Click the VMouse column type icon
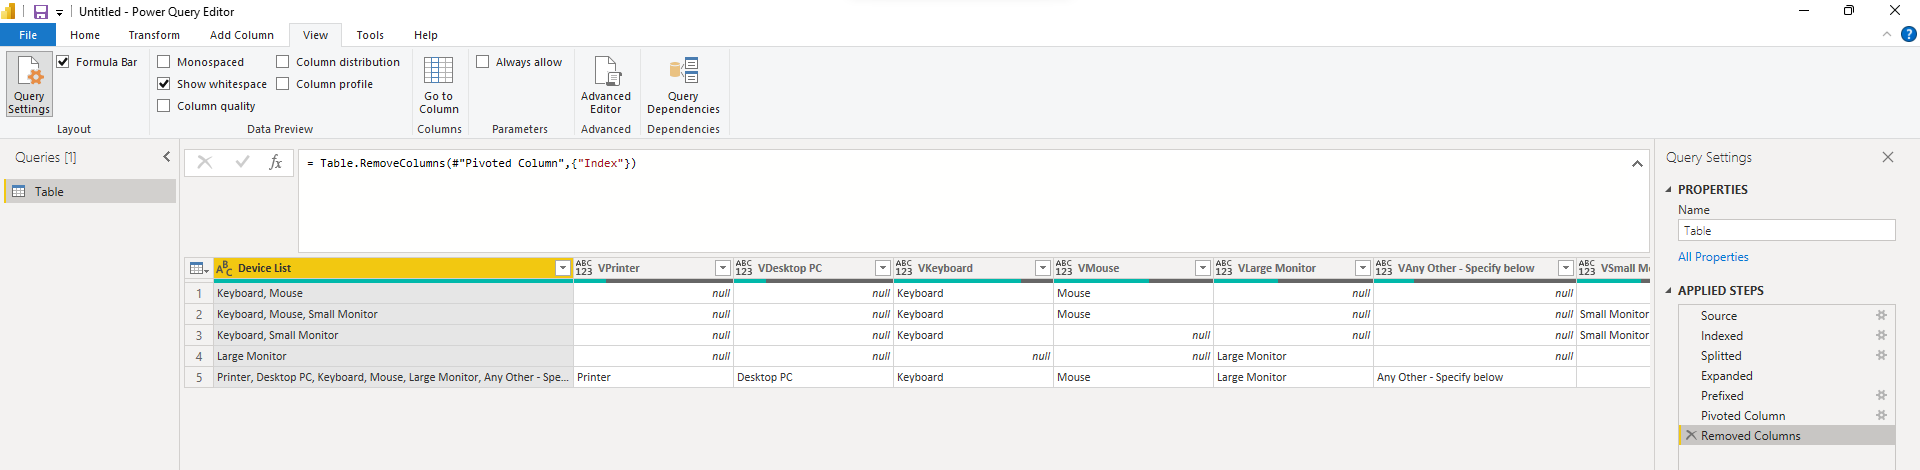Viewport: 1920px width, 470px height. (x=1064, y=268)
